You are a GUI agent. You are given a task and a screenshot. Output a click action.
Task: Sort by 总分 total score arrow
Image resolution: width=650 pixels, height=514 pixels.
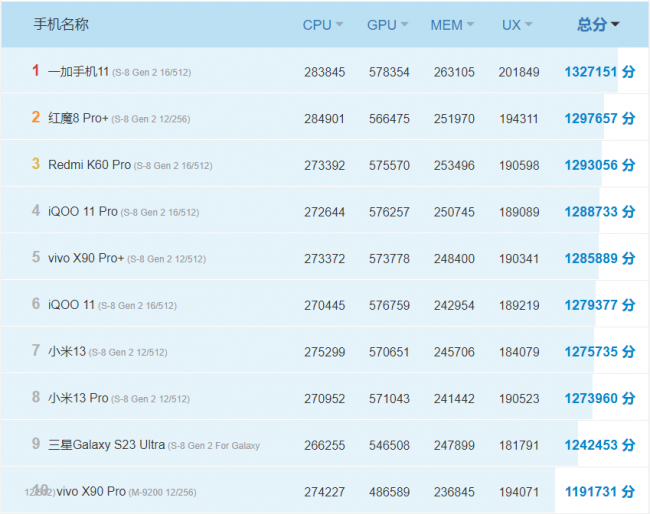[615, 24]
